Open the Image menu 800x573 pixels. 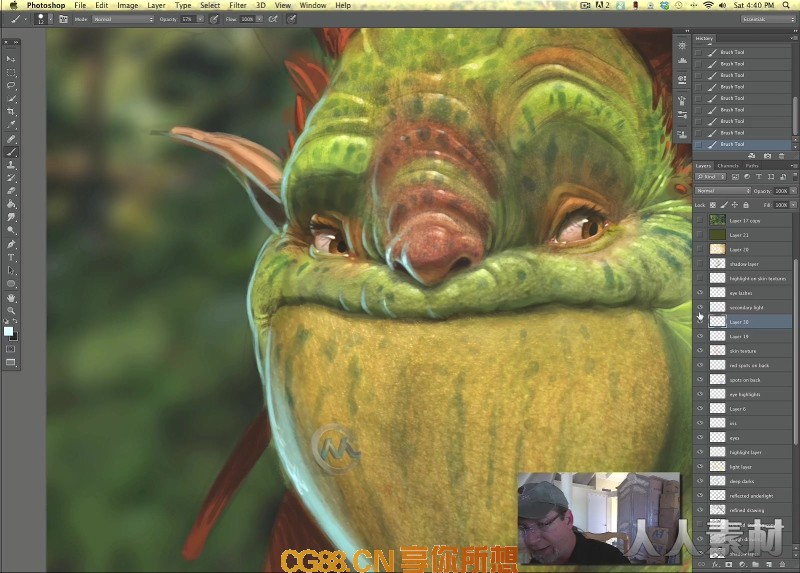(x=128, y=5)
